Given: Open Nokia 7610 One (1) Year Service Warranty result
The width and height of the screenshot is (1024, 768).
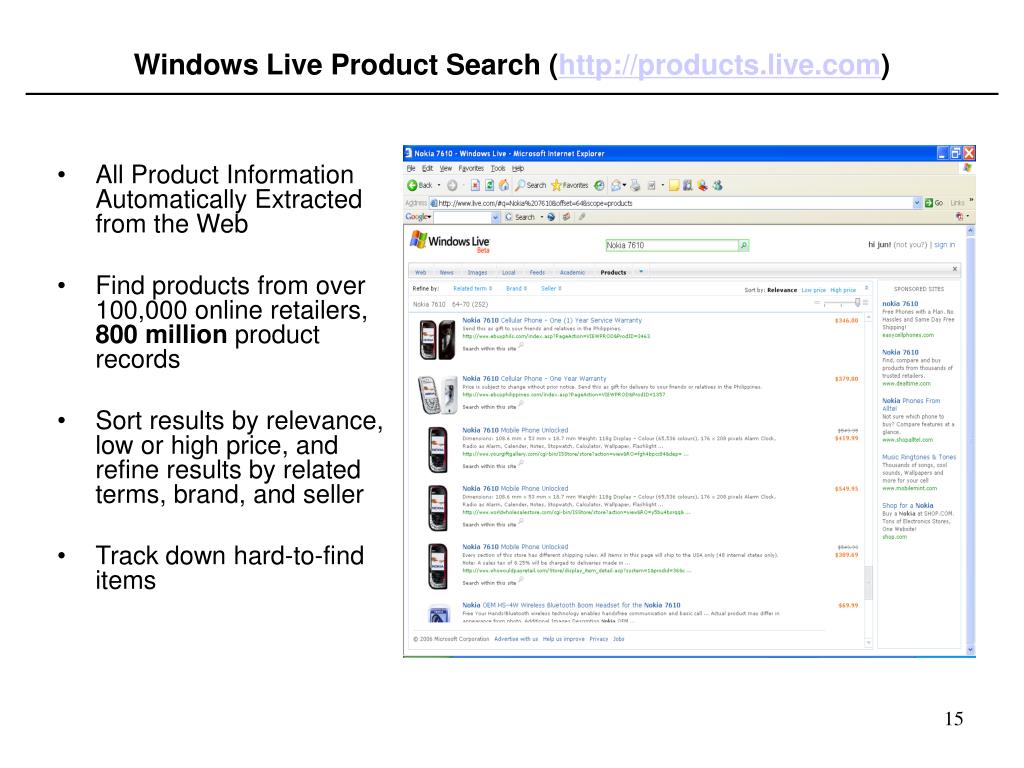Looking at the screenshot, I should click(552, 321).
